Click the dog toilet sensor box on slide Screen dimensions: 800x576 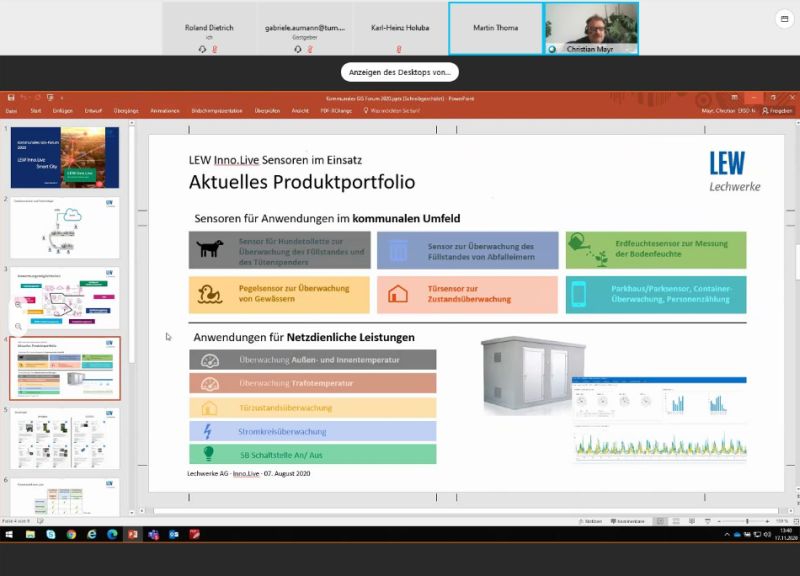coord(280,251)
